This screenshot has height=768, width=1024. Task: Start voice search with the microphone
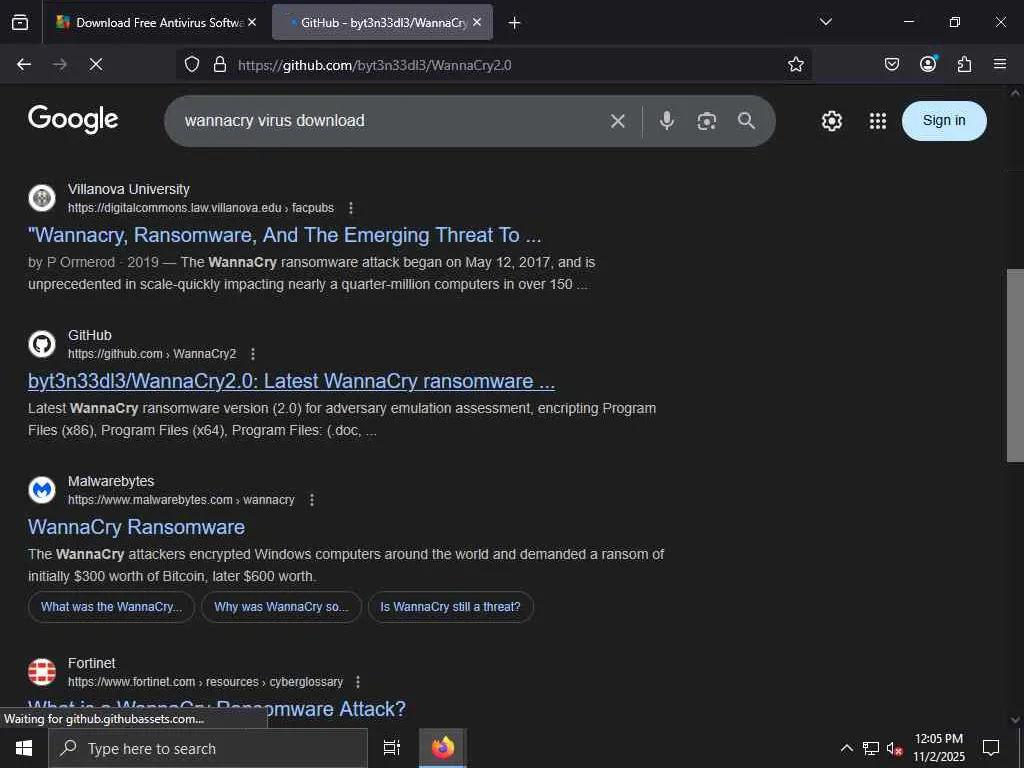pyautogui.click(x=667, y=121)
